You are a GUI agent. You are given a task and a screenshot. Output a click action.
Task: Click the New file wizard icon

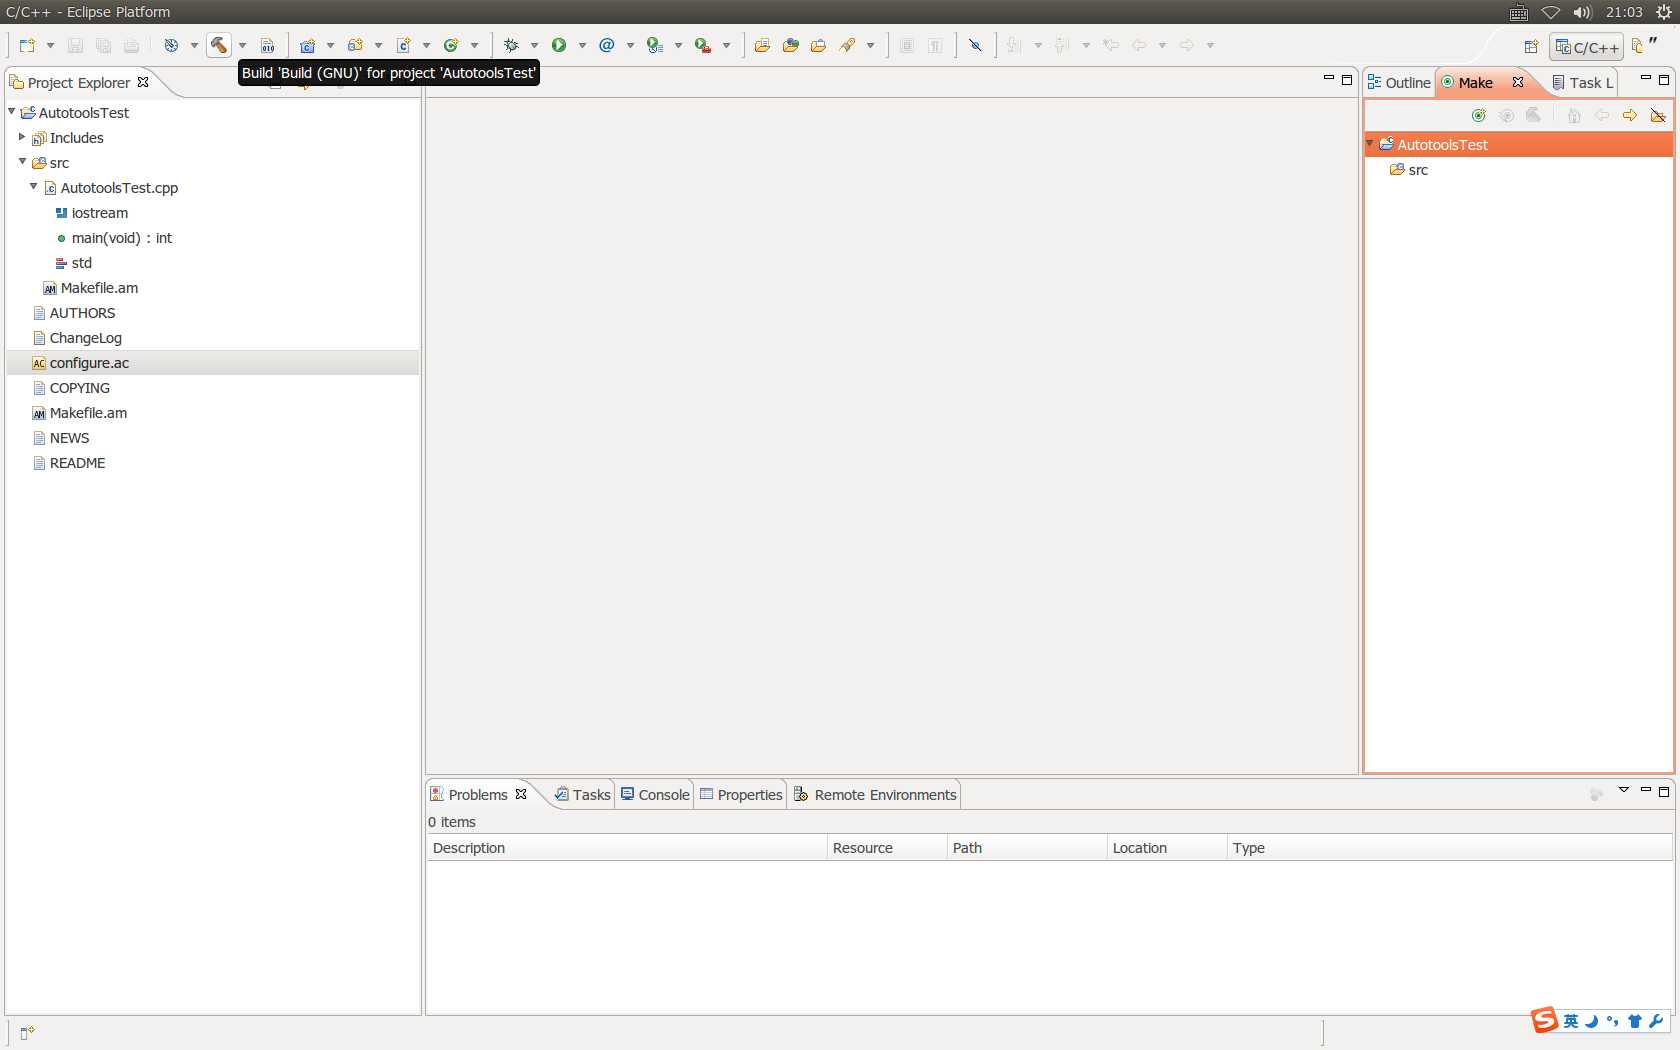[27, 45]
